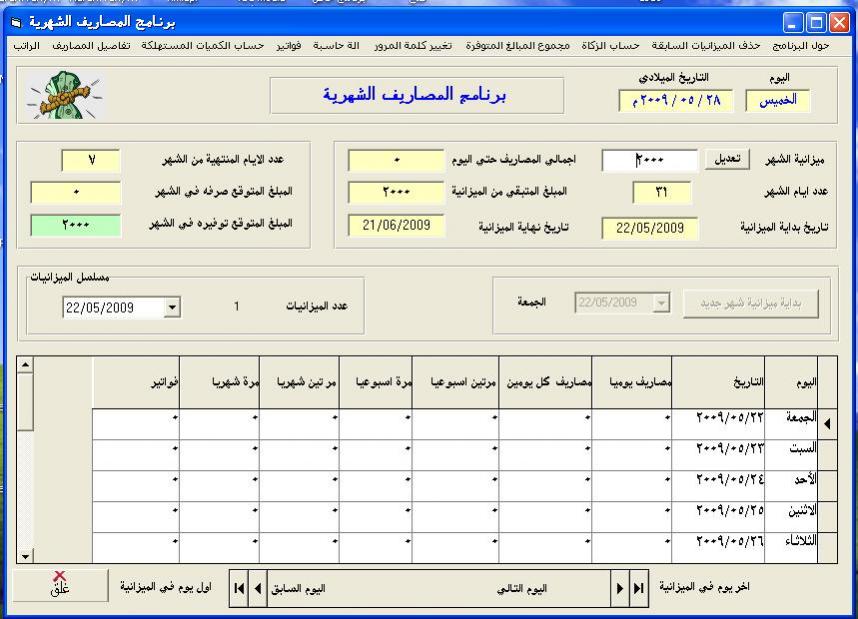This screenshot has height=619, width=858.
Task: Click the بداية ميزانية شهر جديد button
Action: point(751,304)
